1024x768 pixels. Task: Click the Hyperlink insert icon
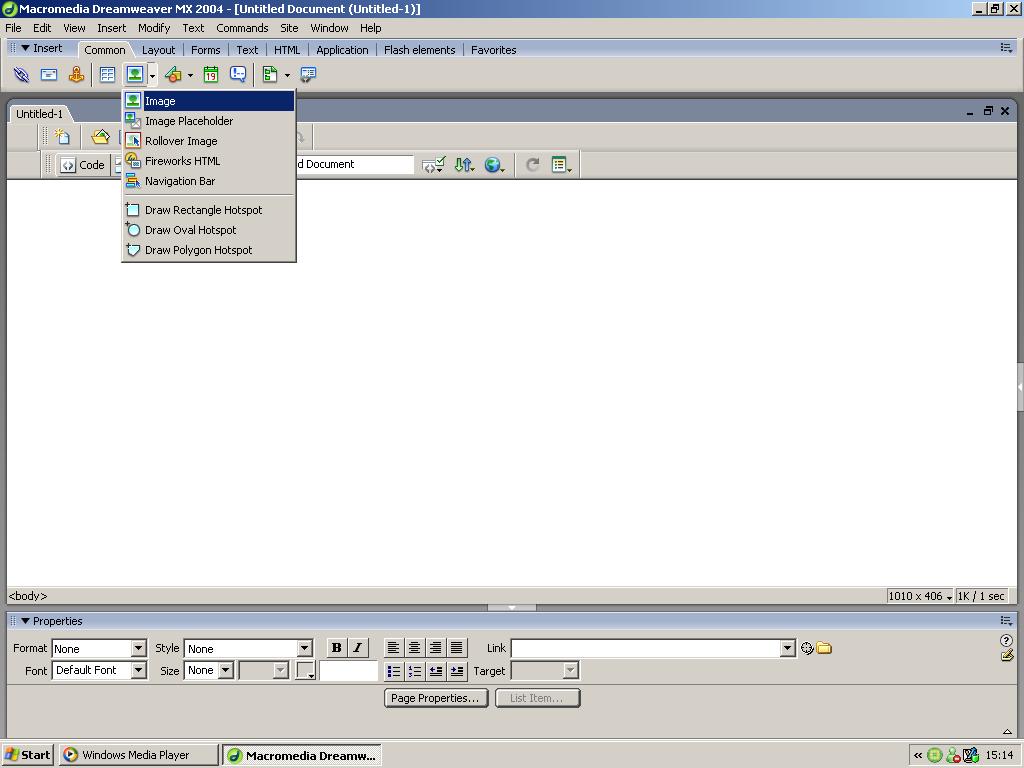pos(21,75)
